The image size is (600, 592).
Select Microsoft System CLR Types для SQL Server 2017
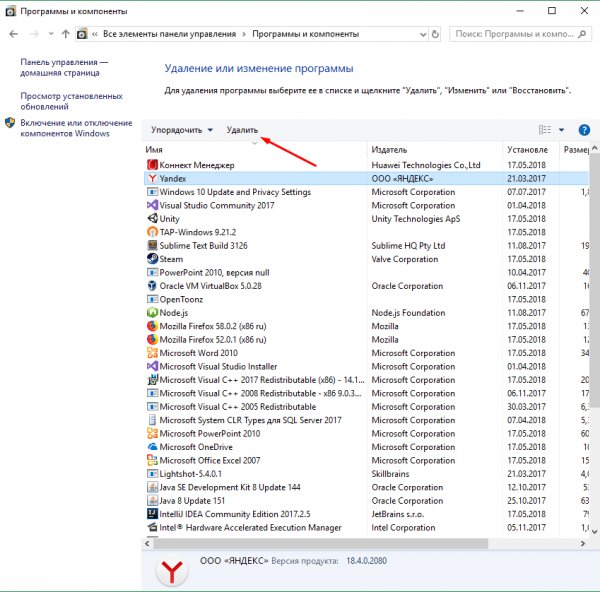(x=367, y=420)
